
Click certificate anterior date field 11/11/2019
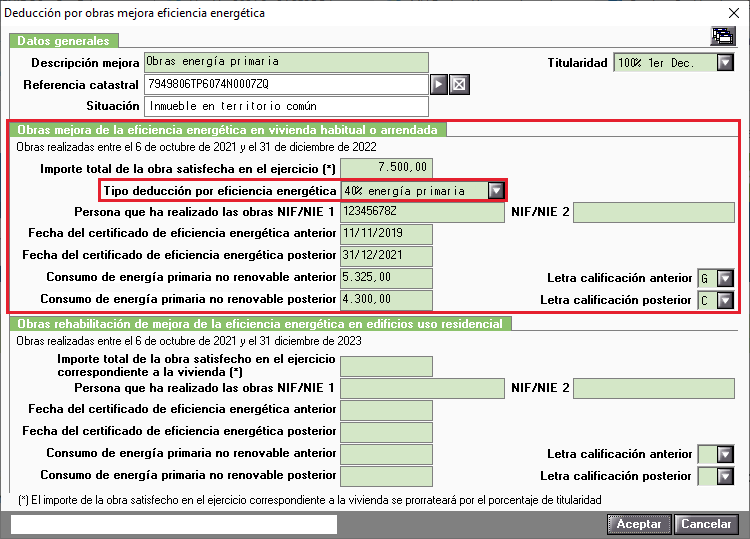click(386, 234)
